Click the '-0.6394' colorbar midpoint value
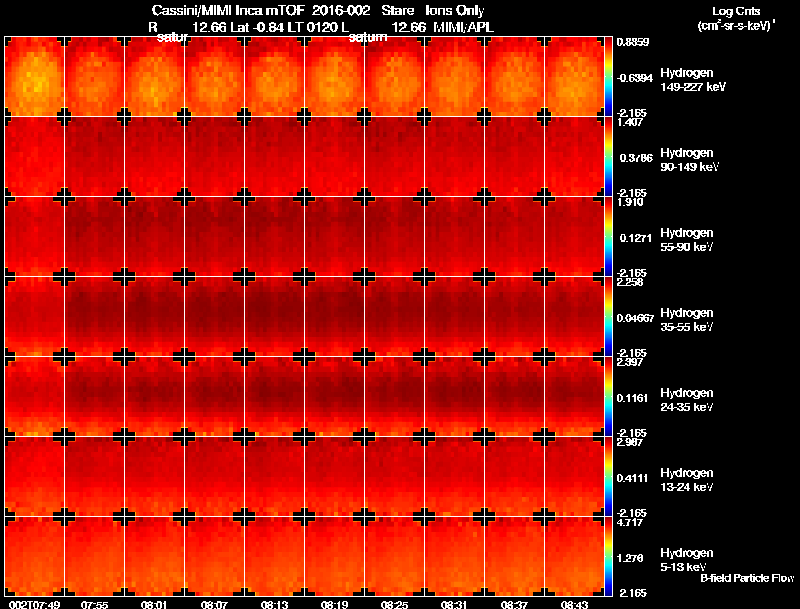The width and height of the screenshot is (800, 609). pyautogui.click(x=635, y=78)
